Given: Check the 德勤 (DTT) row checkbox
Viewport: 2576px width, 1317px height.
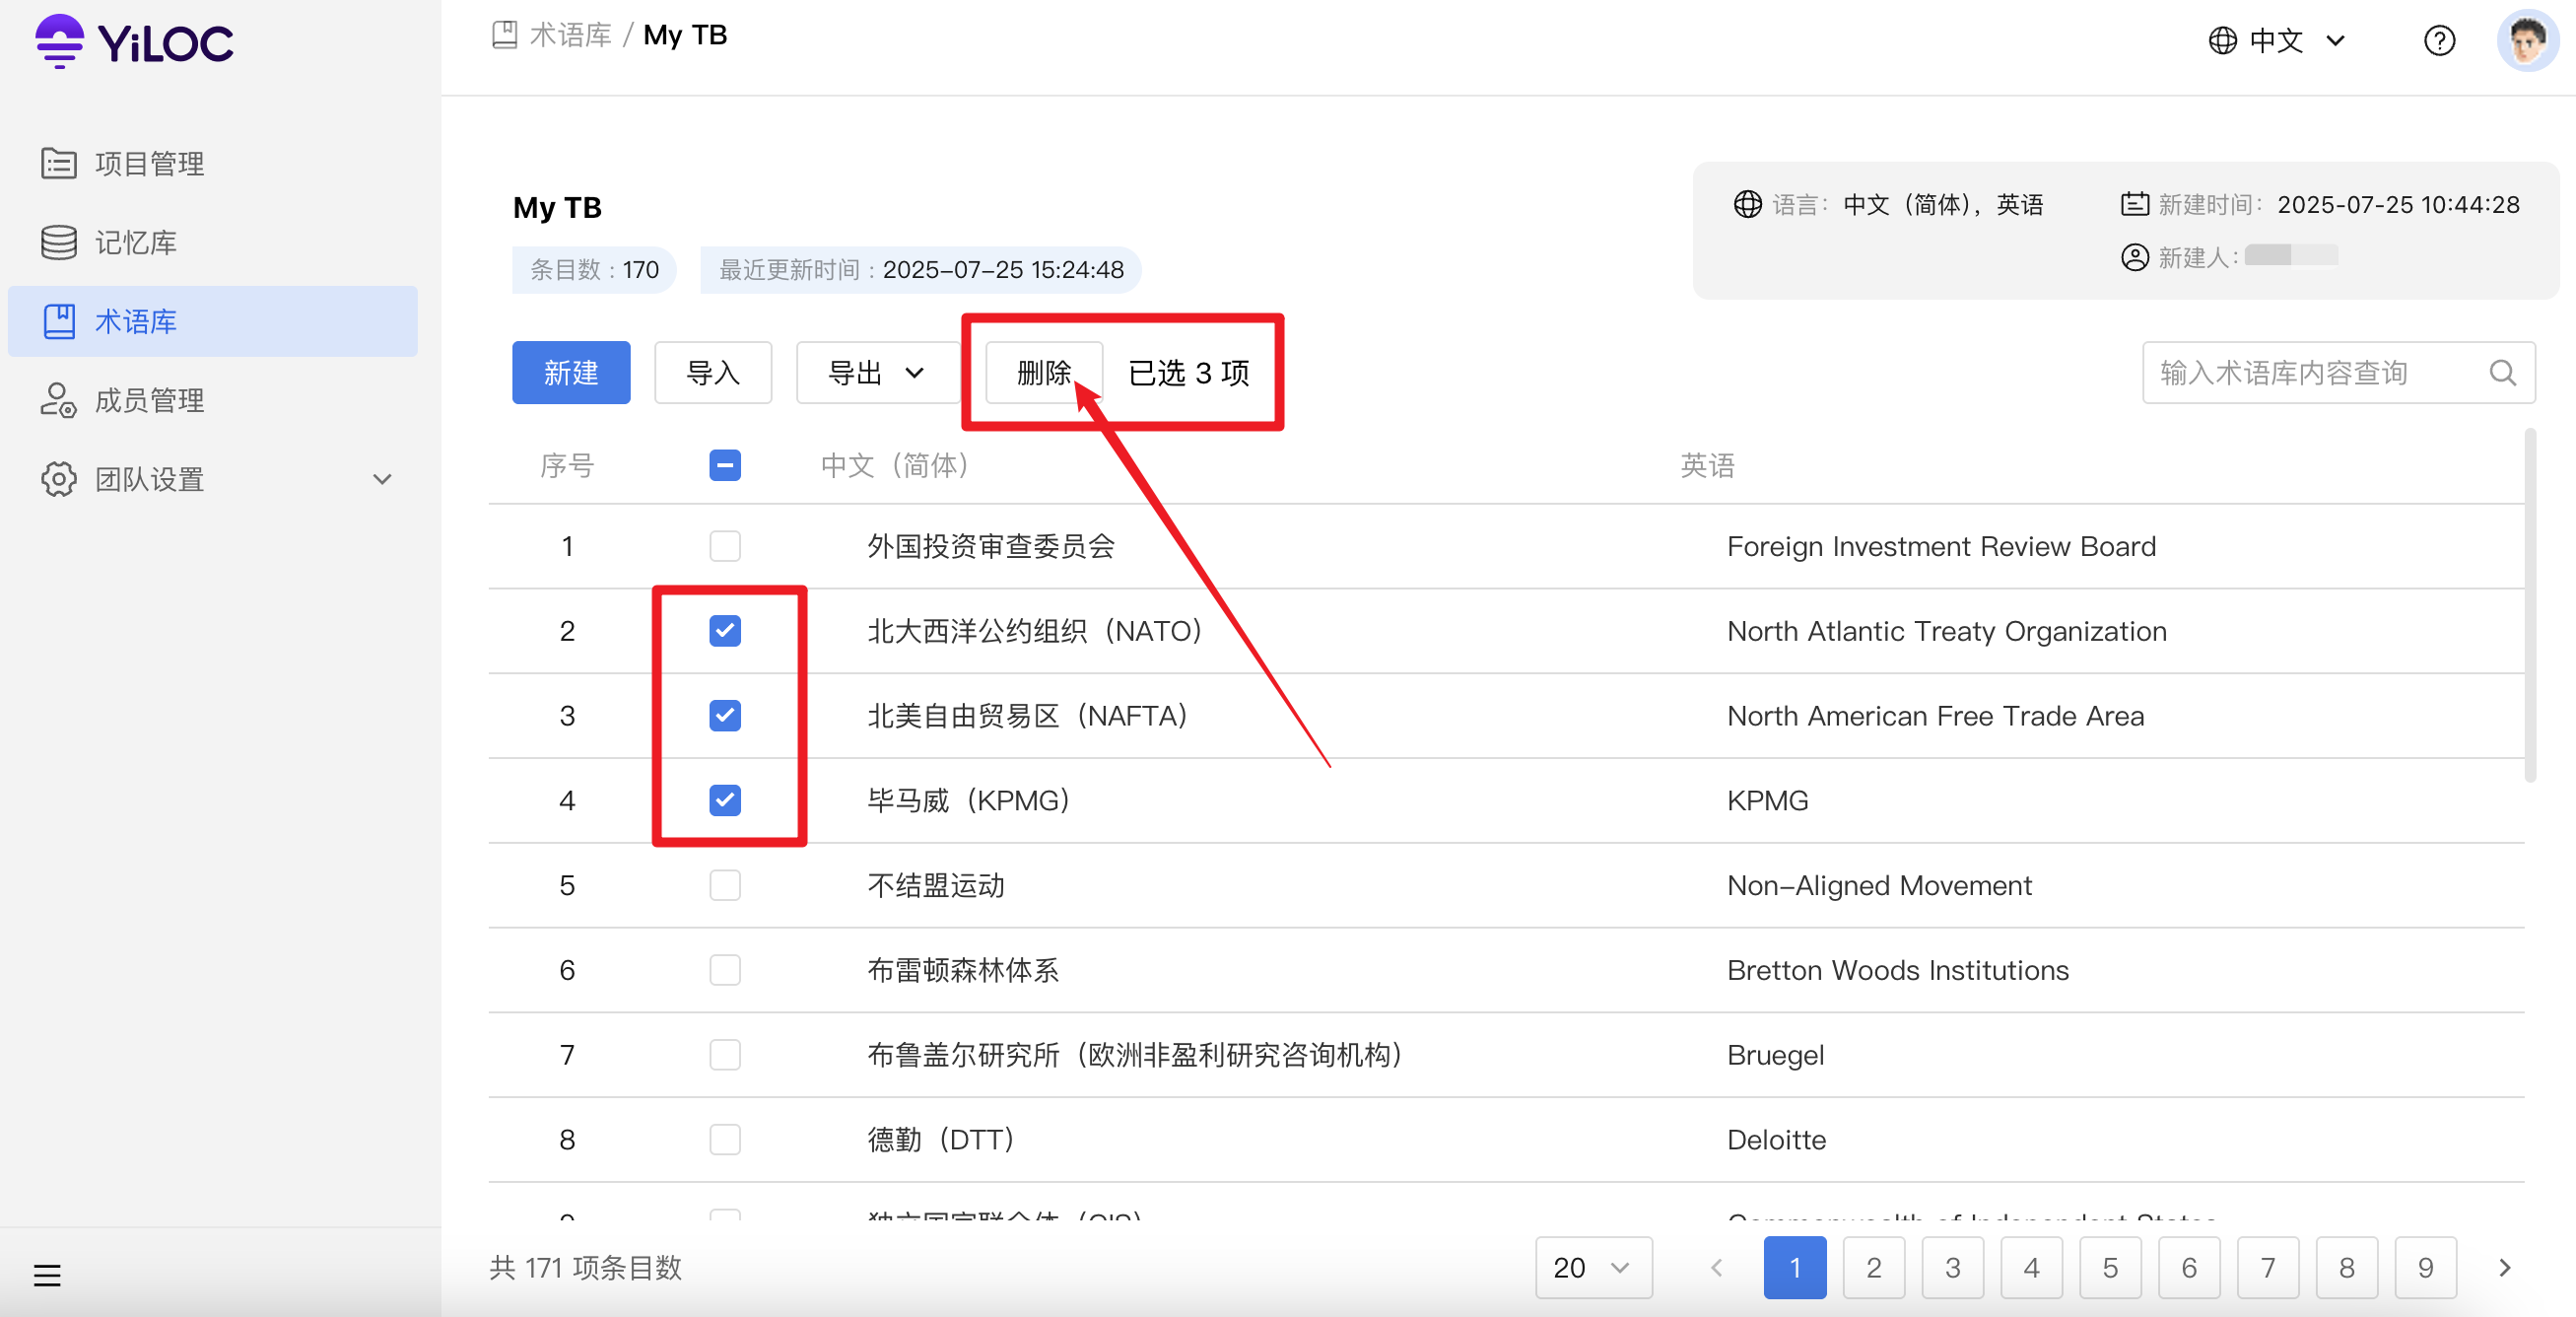Looking at the screenshot, I should pyautogui.click(x=725, y=1139).
